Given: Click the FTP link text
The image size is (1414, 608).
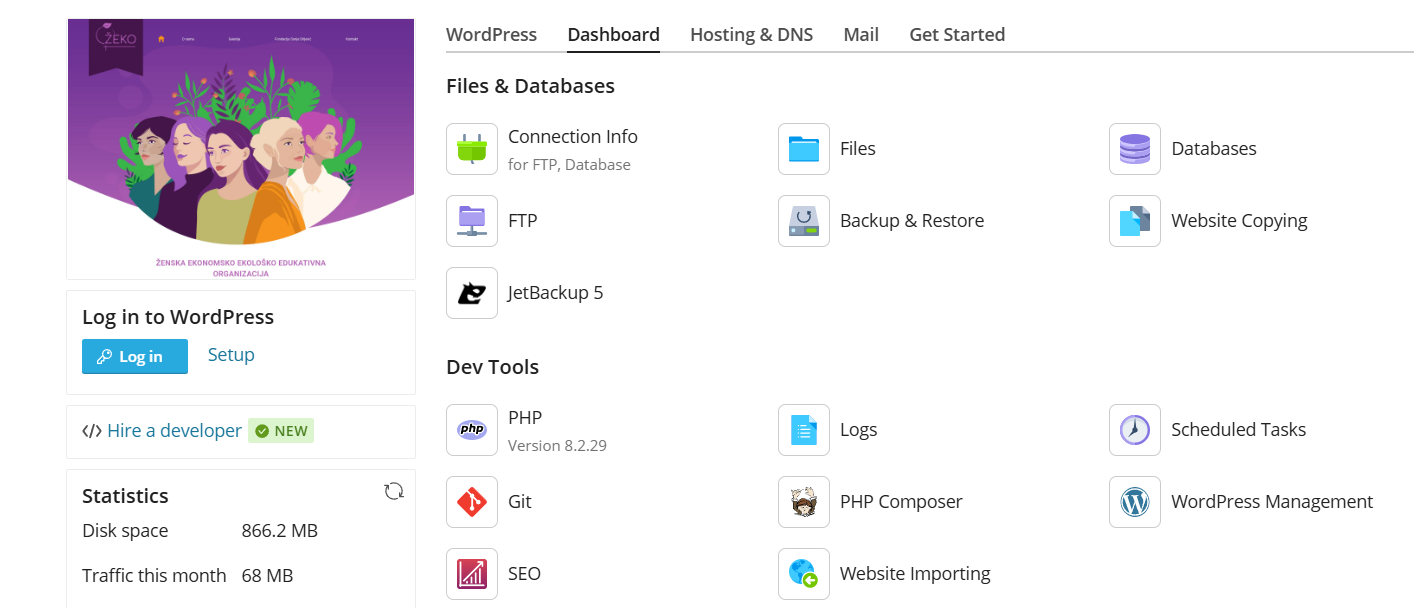Looking at the screenshot, I should (x=523, y=221).
